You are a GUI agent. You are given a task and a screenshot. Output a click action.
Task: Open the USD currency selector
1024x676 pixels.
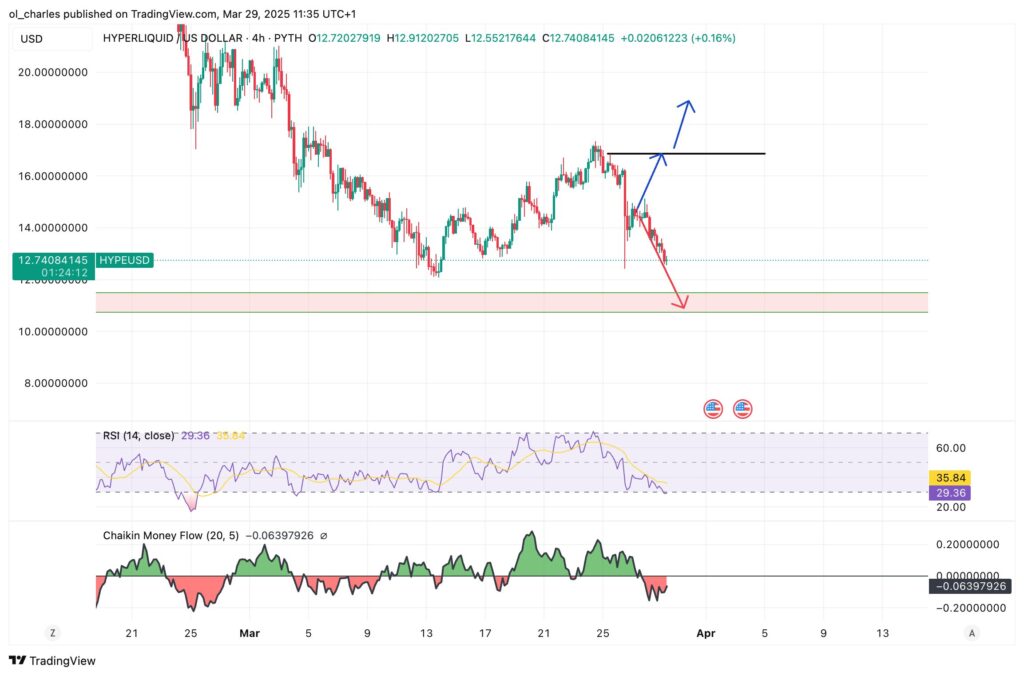33,38
